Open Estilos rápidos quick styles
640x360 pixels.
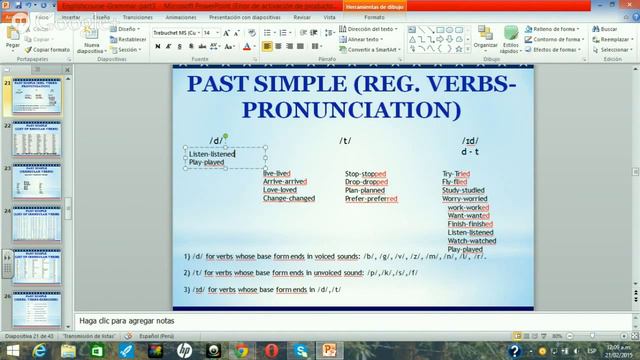click(511, 40)
